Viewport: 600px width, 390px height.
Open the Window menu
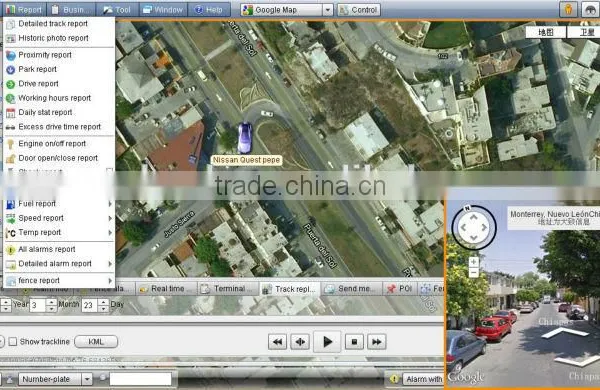coord(163,10)
